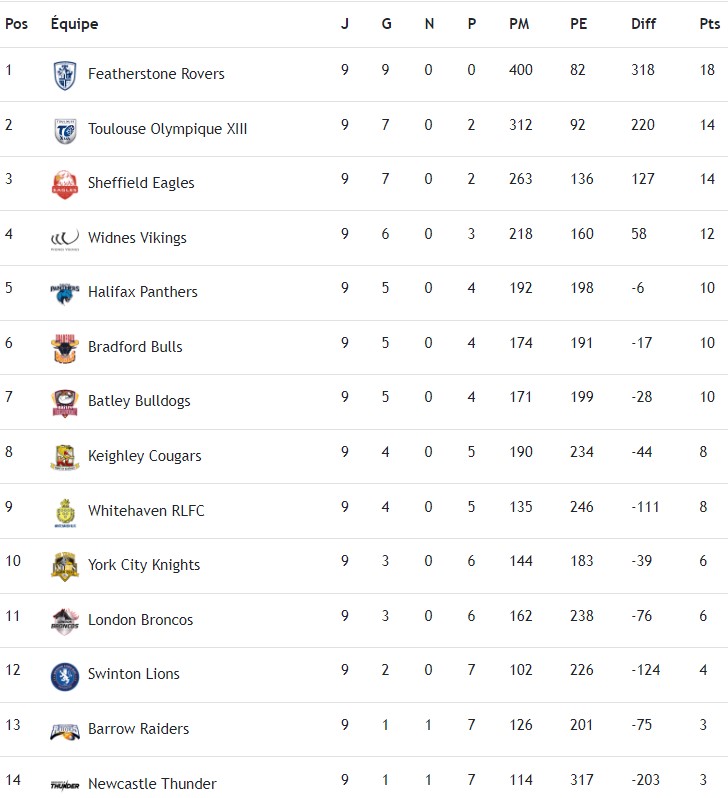Sort table by the Pts column header
The height and width of the screenshot is (798, 728).
tap(709, 24)
